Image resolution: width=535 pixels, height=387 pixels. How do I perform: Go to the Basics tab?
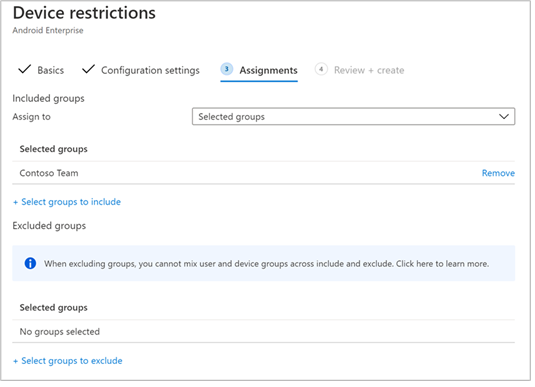(x=50, y=70)
